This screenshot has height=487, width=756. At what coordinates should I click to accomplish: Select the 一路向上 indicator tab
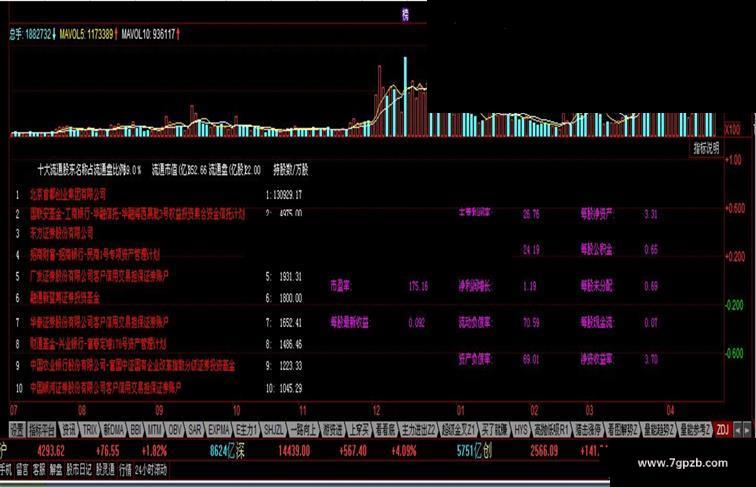click(304, 430)
